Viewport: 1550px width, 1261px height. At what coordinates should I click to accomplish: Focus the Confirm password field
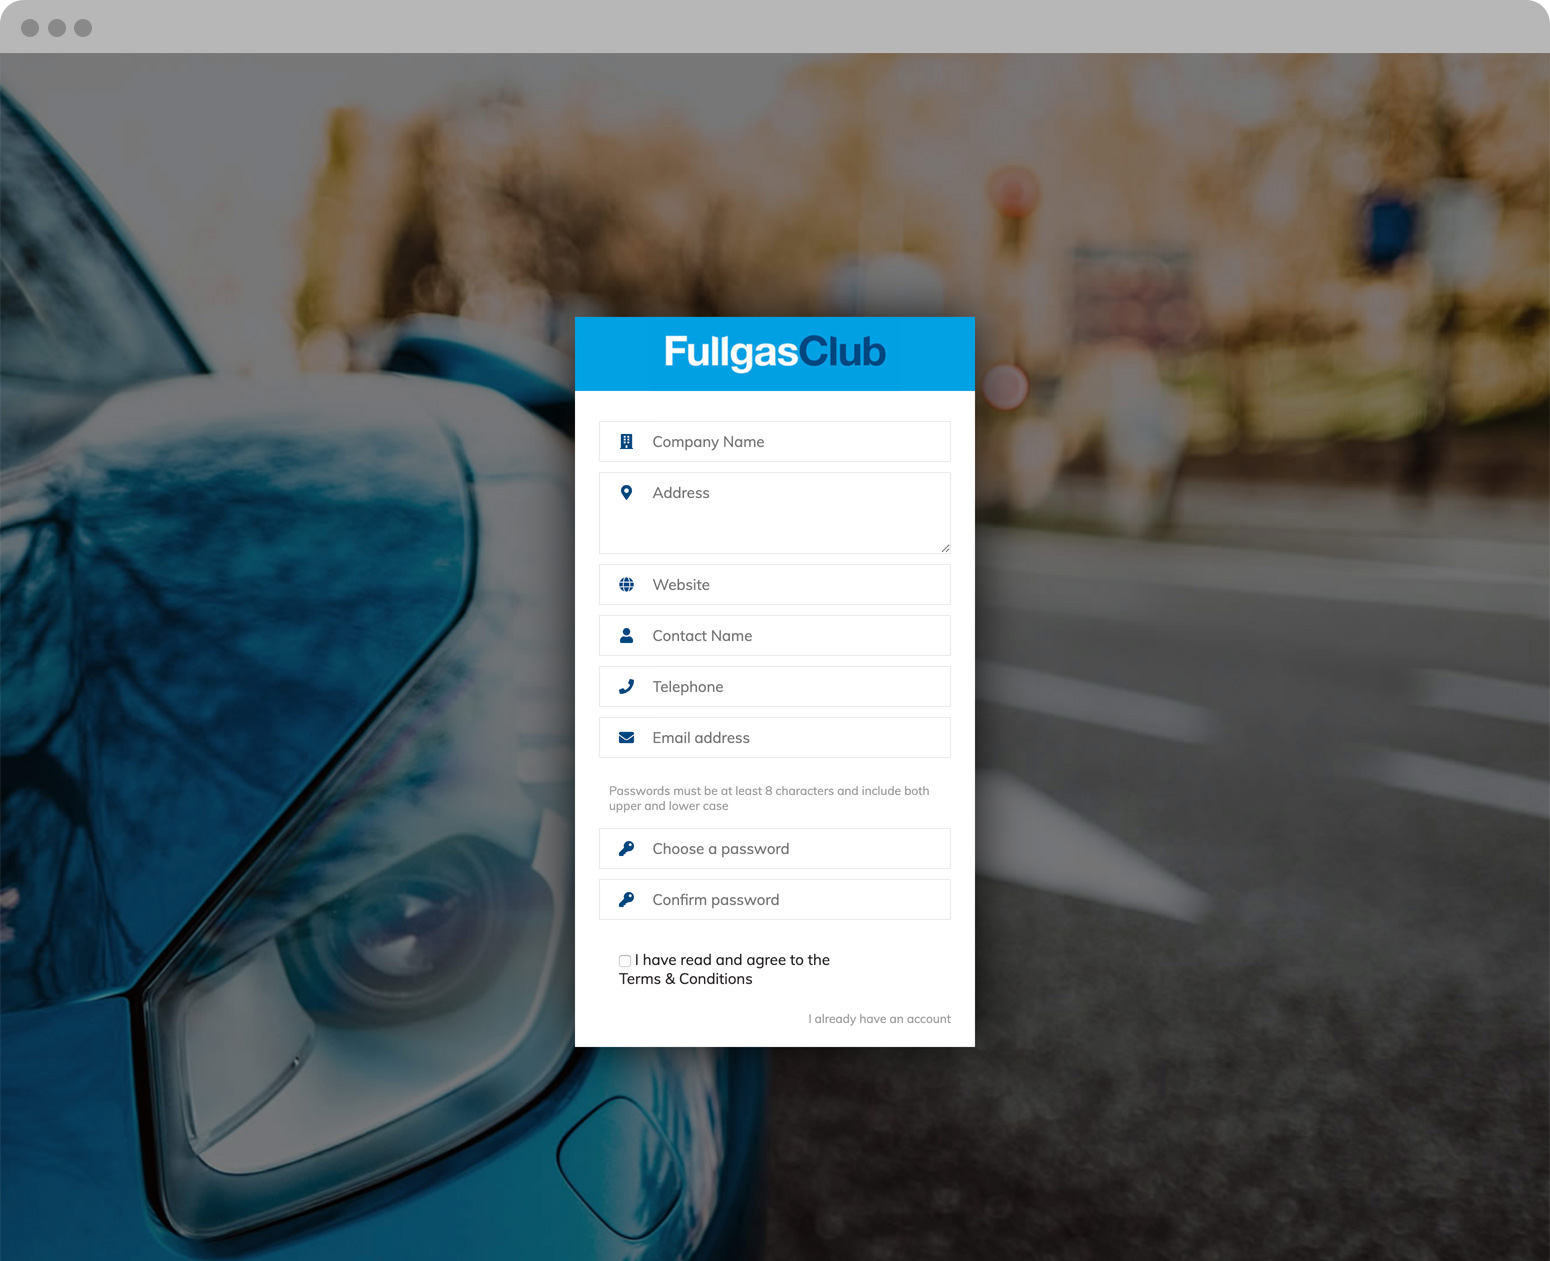click(774, 899)
